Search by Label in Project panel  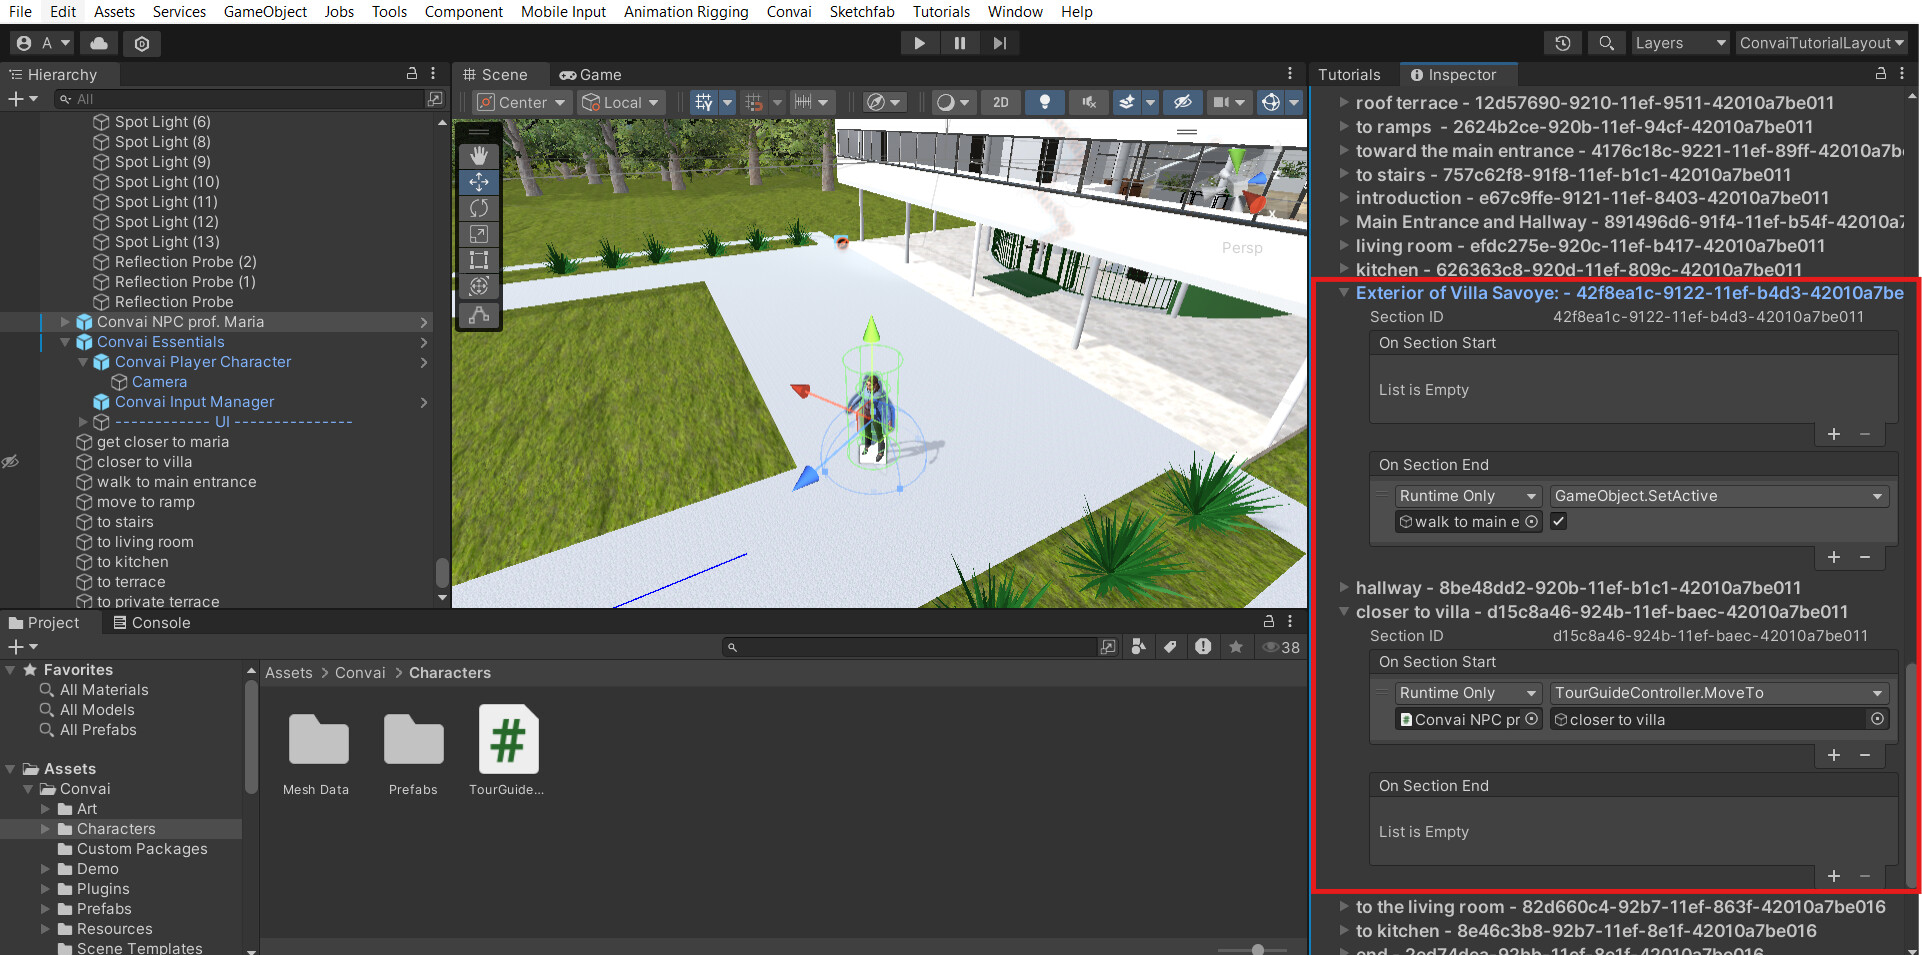click(1170, 647)
